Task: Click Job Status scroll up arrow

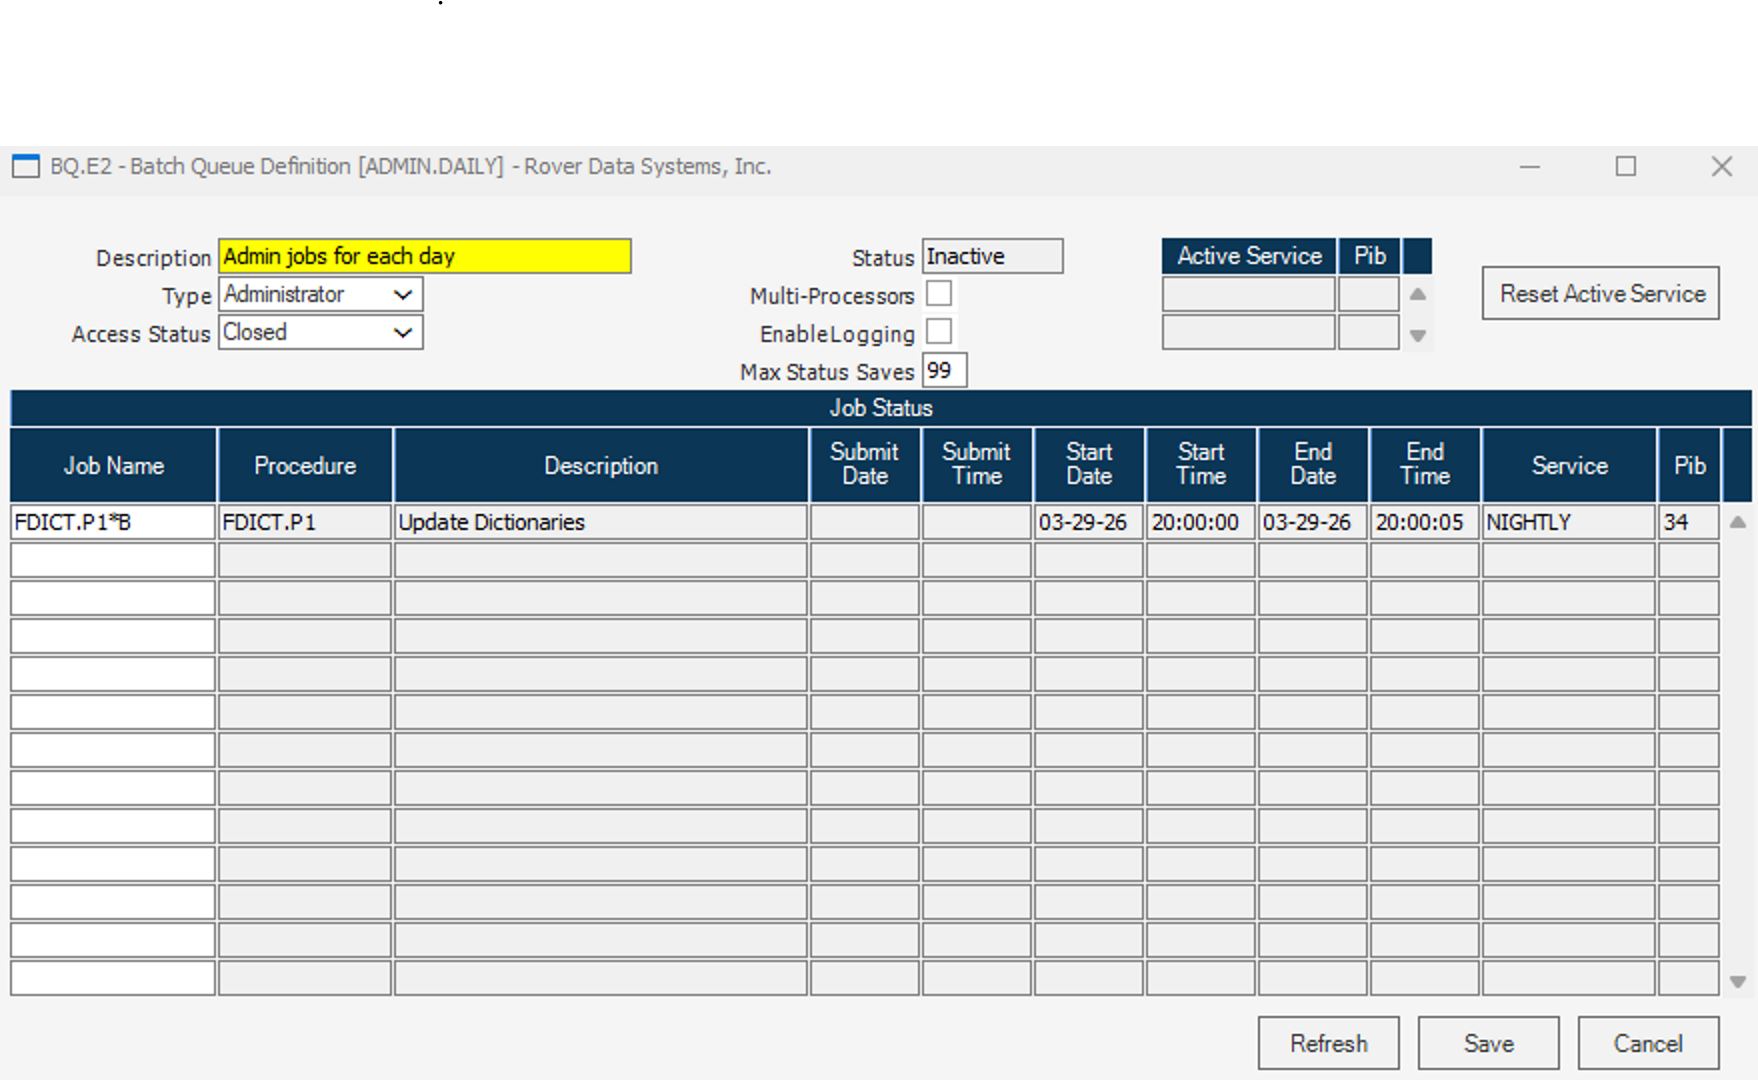Action: pos(1738,522)
